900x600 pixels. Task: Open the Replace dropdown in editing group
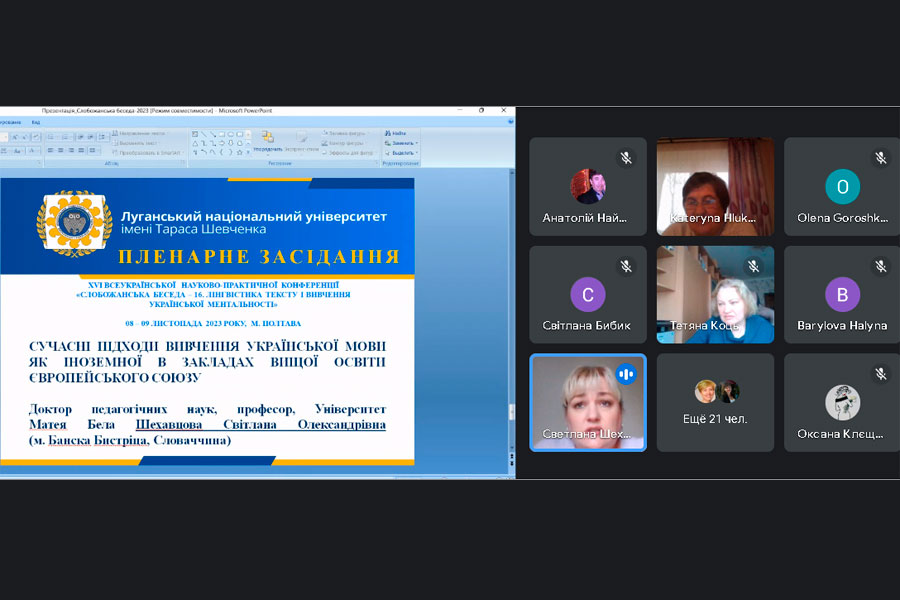tap(401, 143)
